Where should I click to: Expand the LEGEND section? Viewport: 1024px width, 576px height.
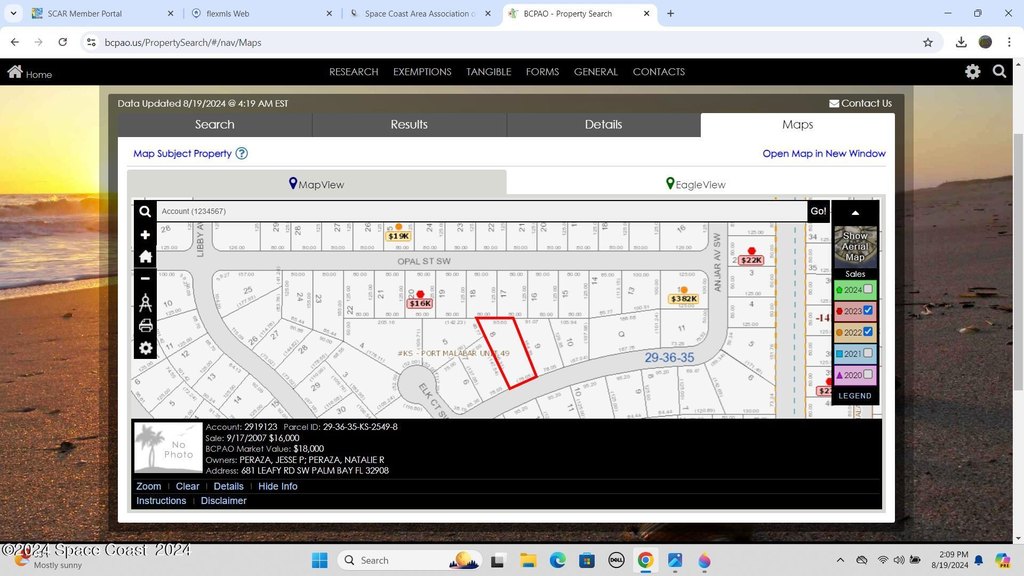(855, 396)
